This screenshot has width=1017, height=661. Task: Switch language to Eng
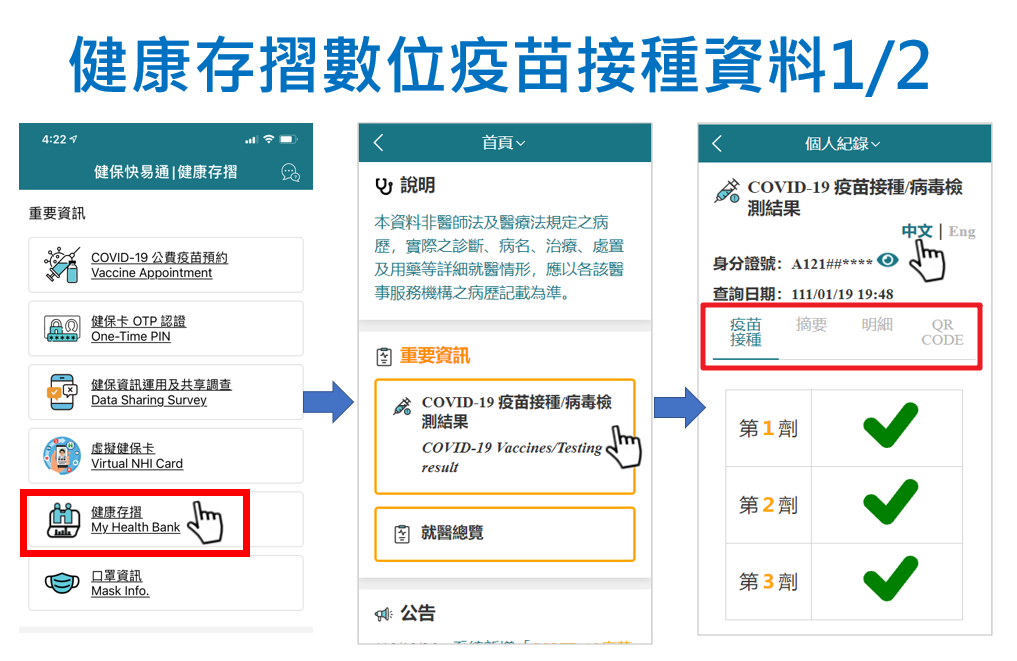point(962,232)
